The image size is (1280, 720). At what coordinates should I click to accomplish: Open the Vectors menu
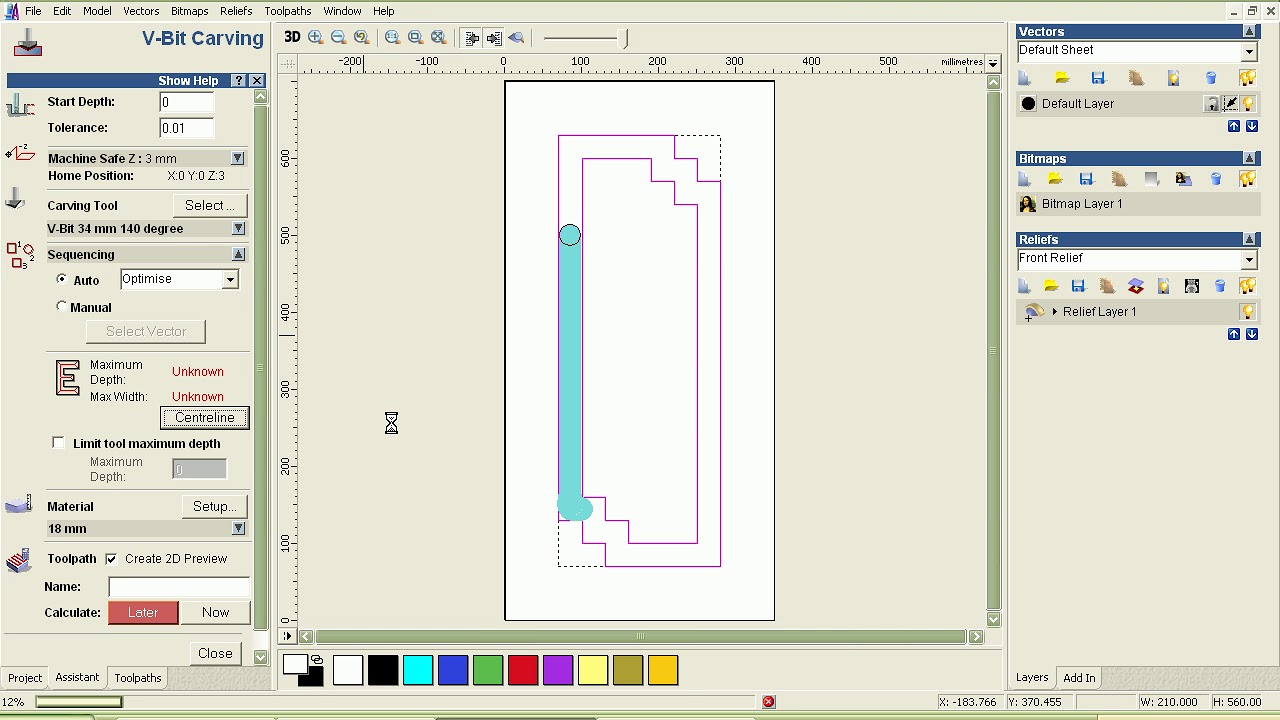pos(141,11)
